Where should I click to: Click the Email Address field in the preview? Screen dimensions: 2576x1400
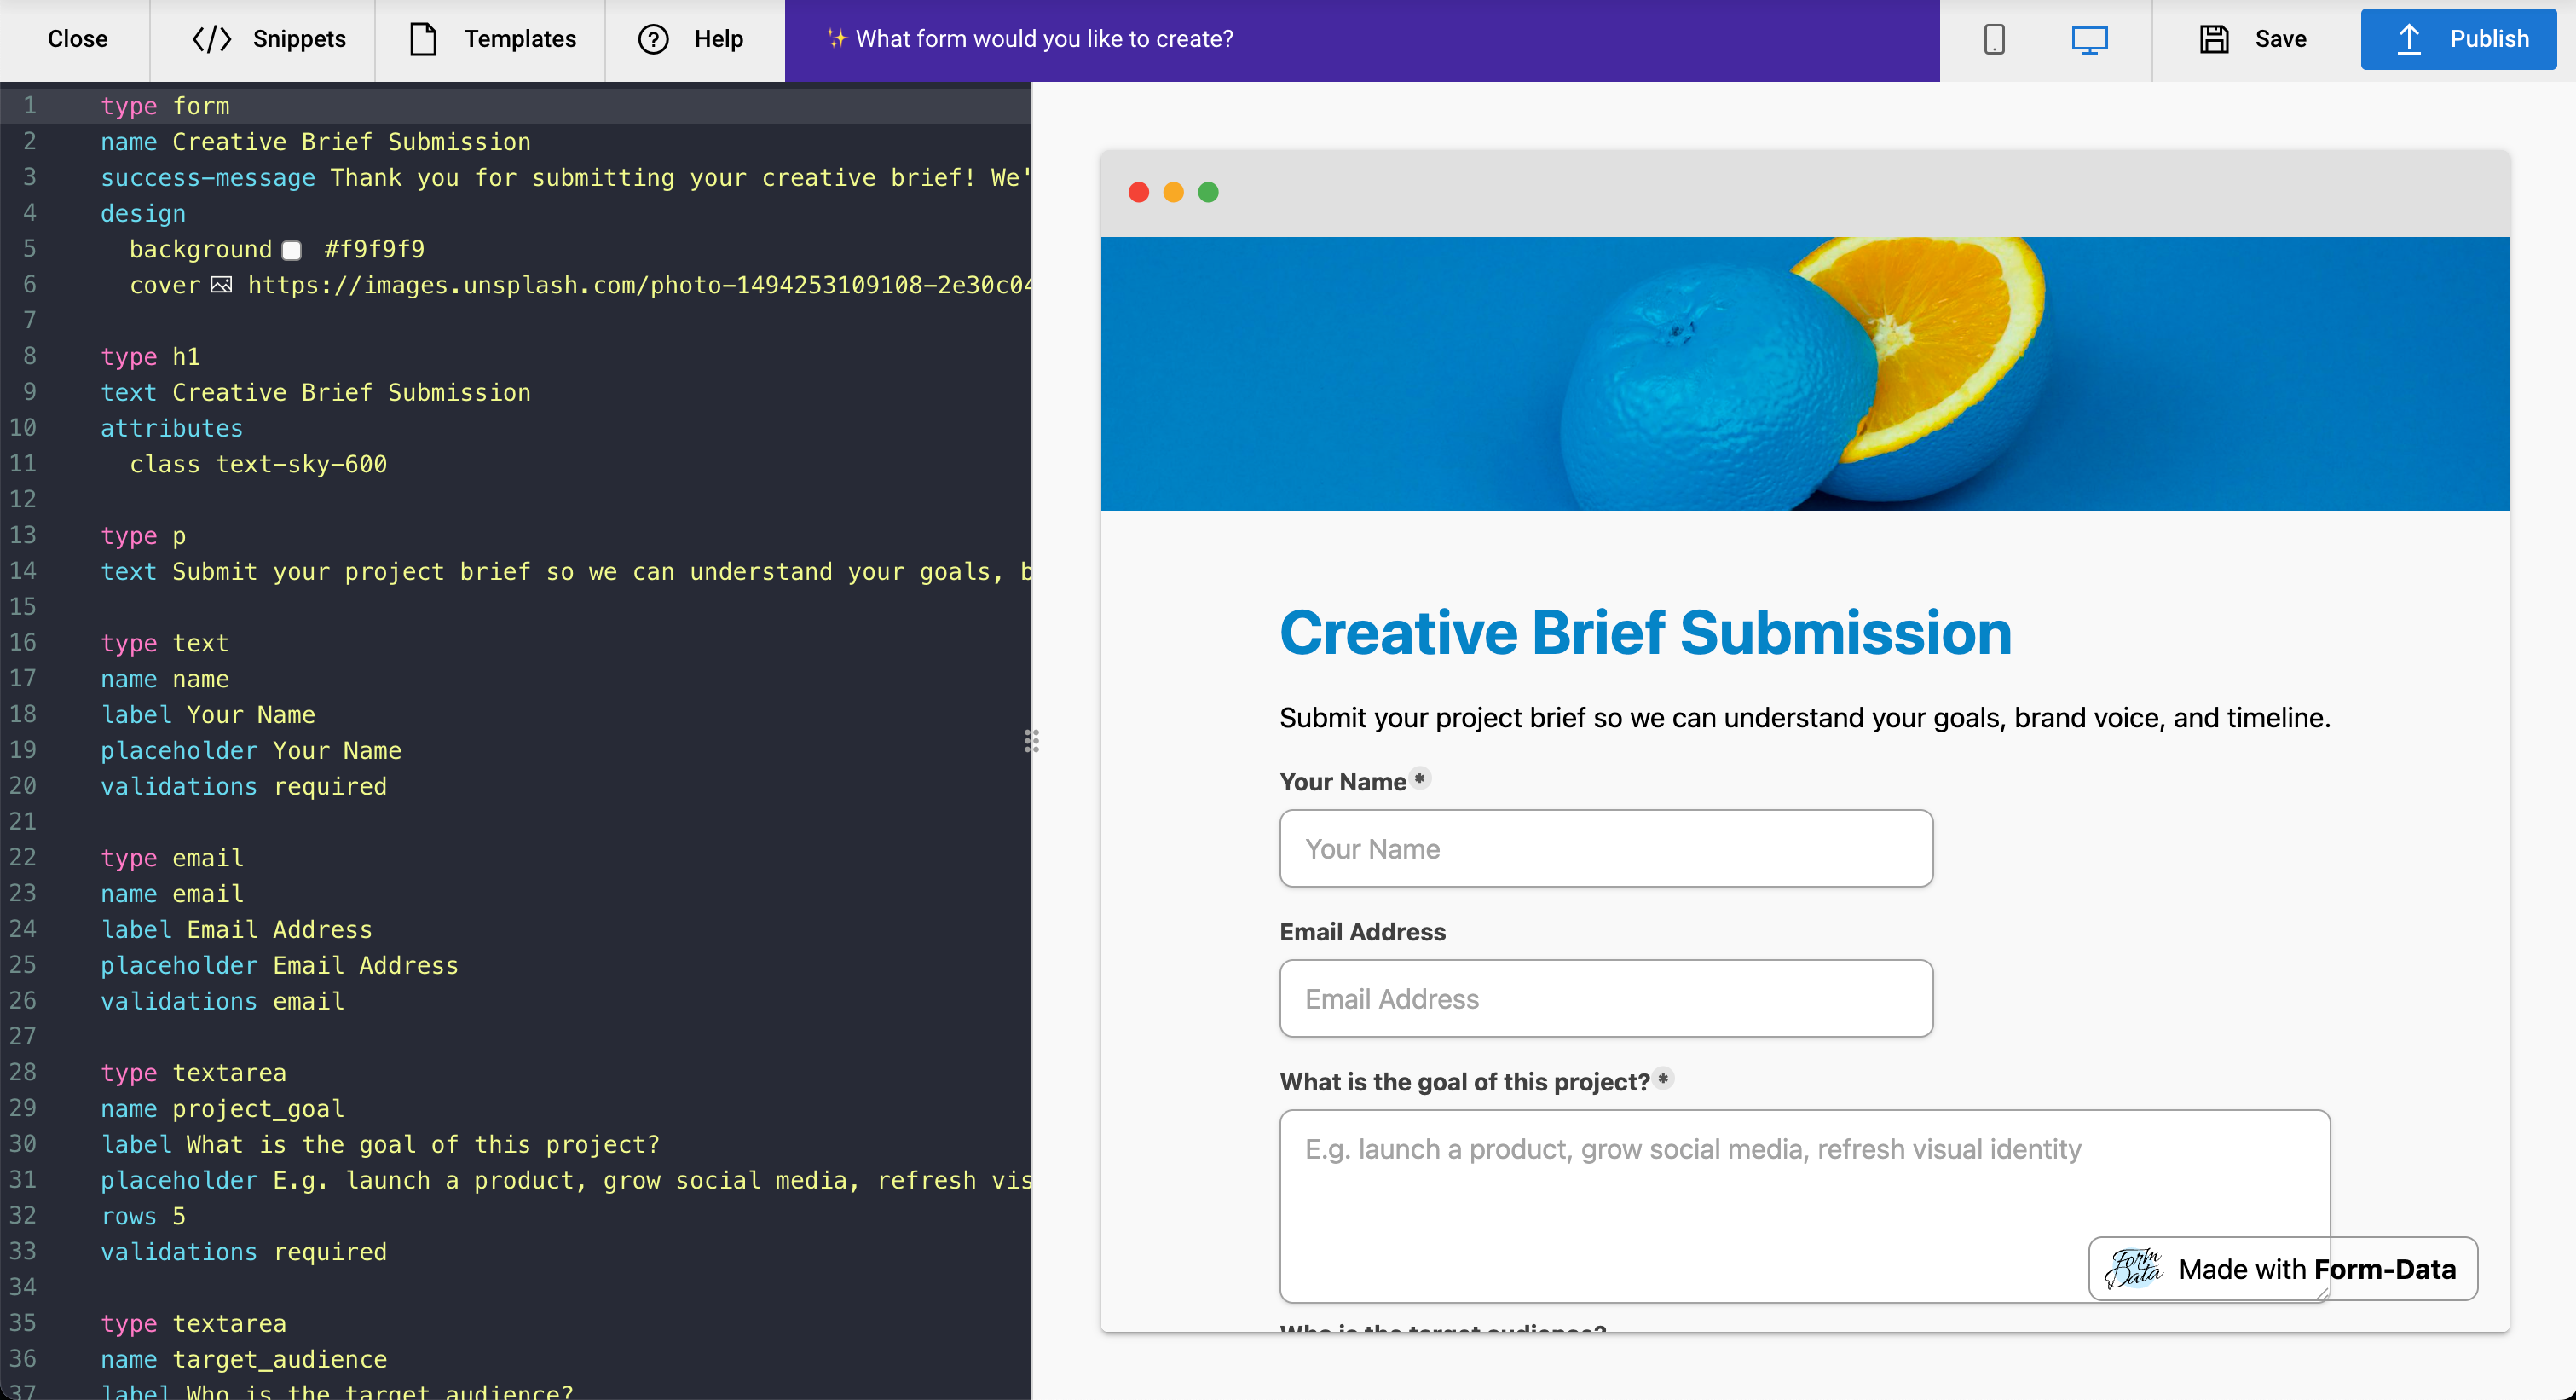[1605, 998]
